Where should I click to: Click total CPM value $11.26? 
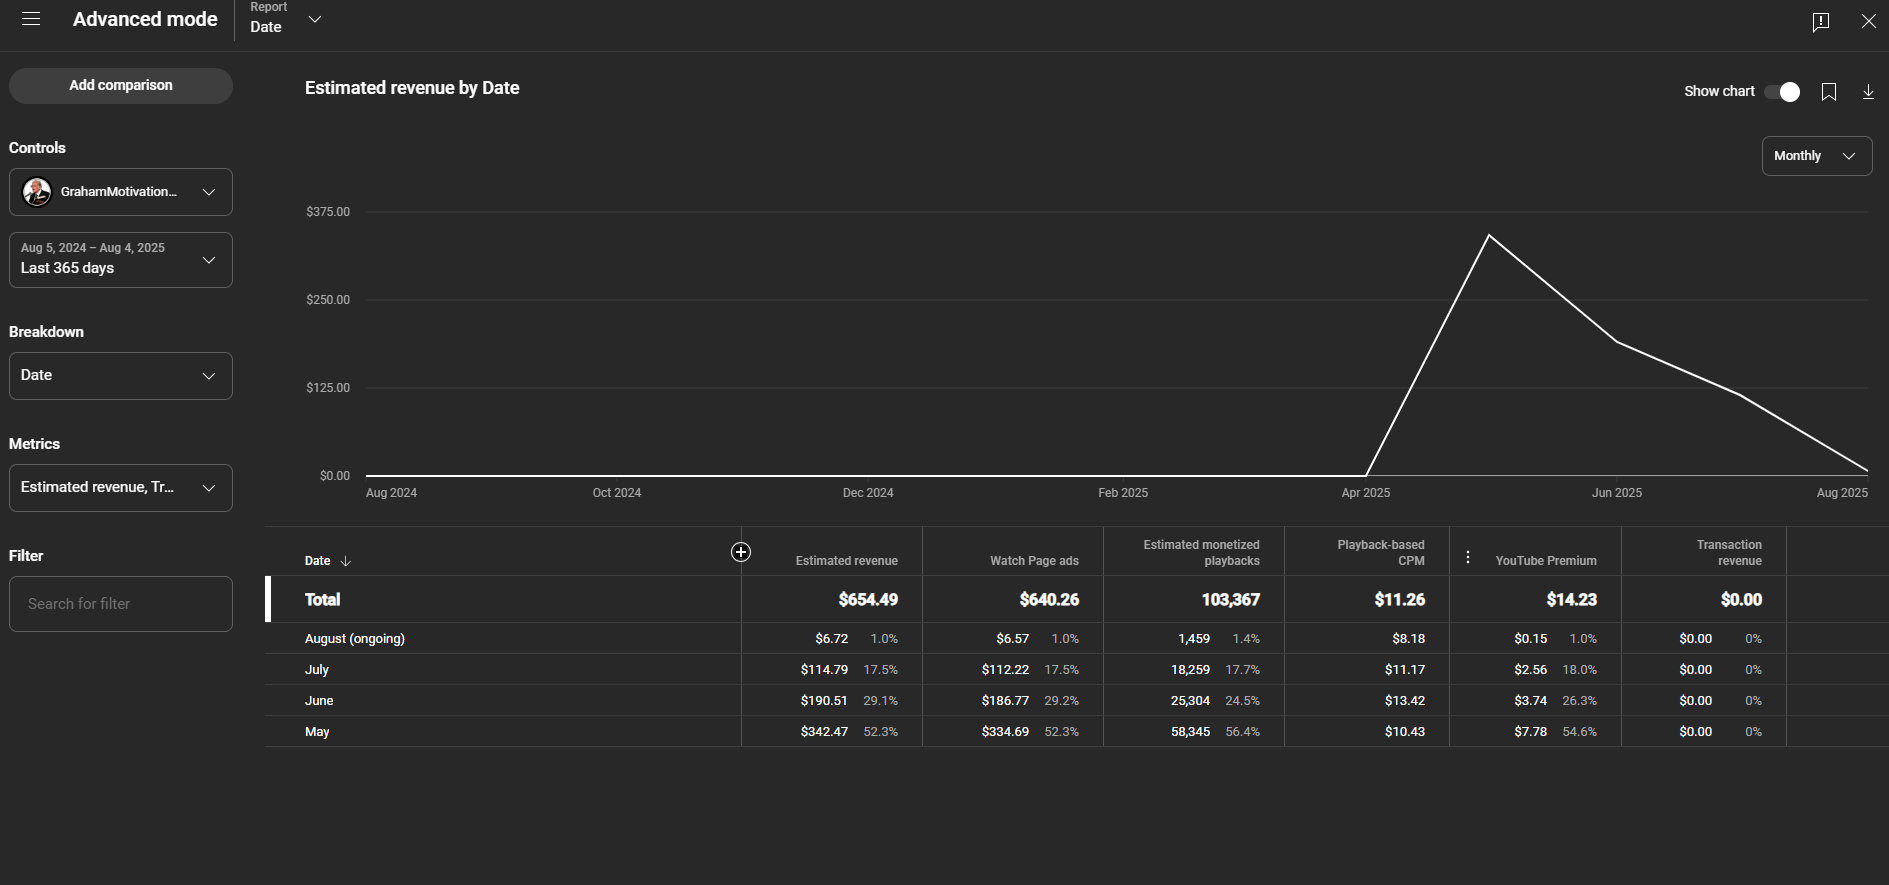tap(1399, 600)
